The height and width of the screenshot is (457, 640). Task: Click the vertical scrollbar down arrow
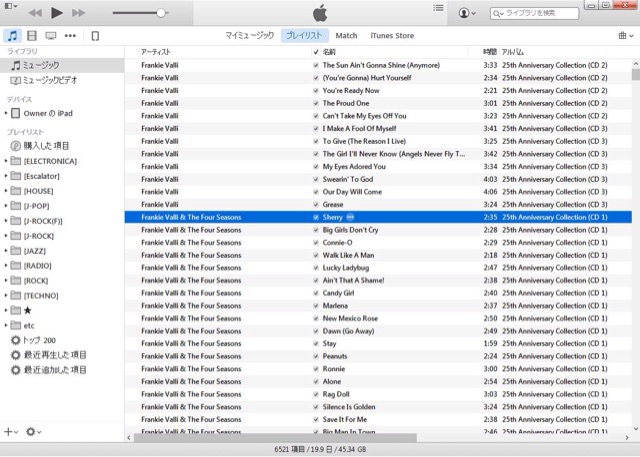pos(636,428)
